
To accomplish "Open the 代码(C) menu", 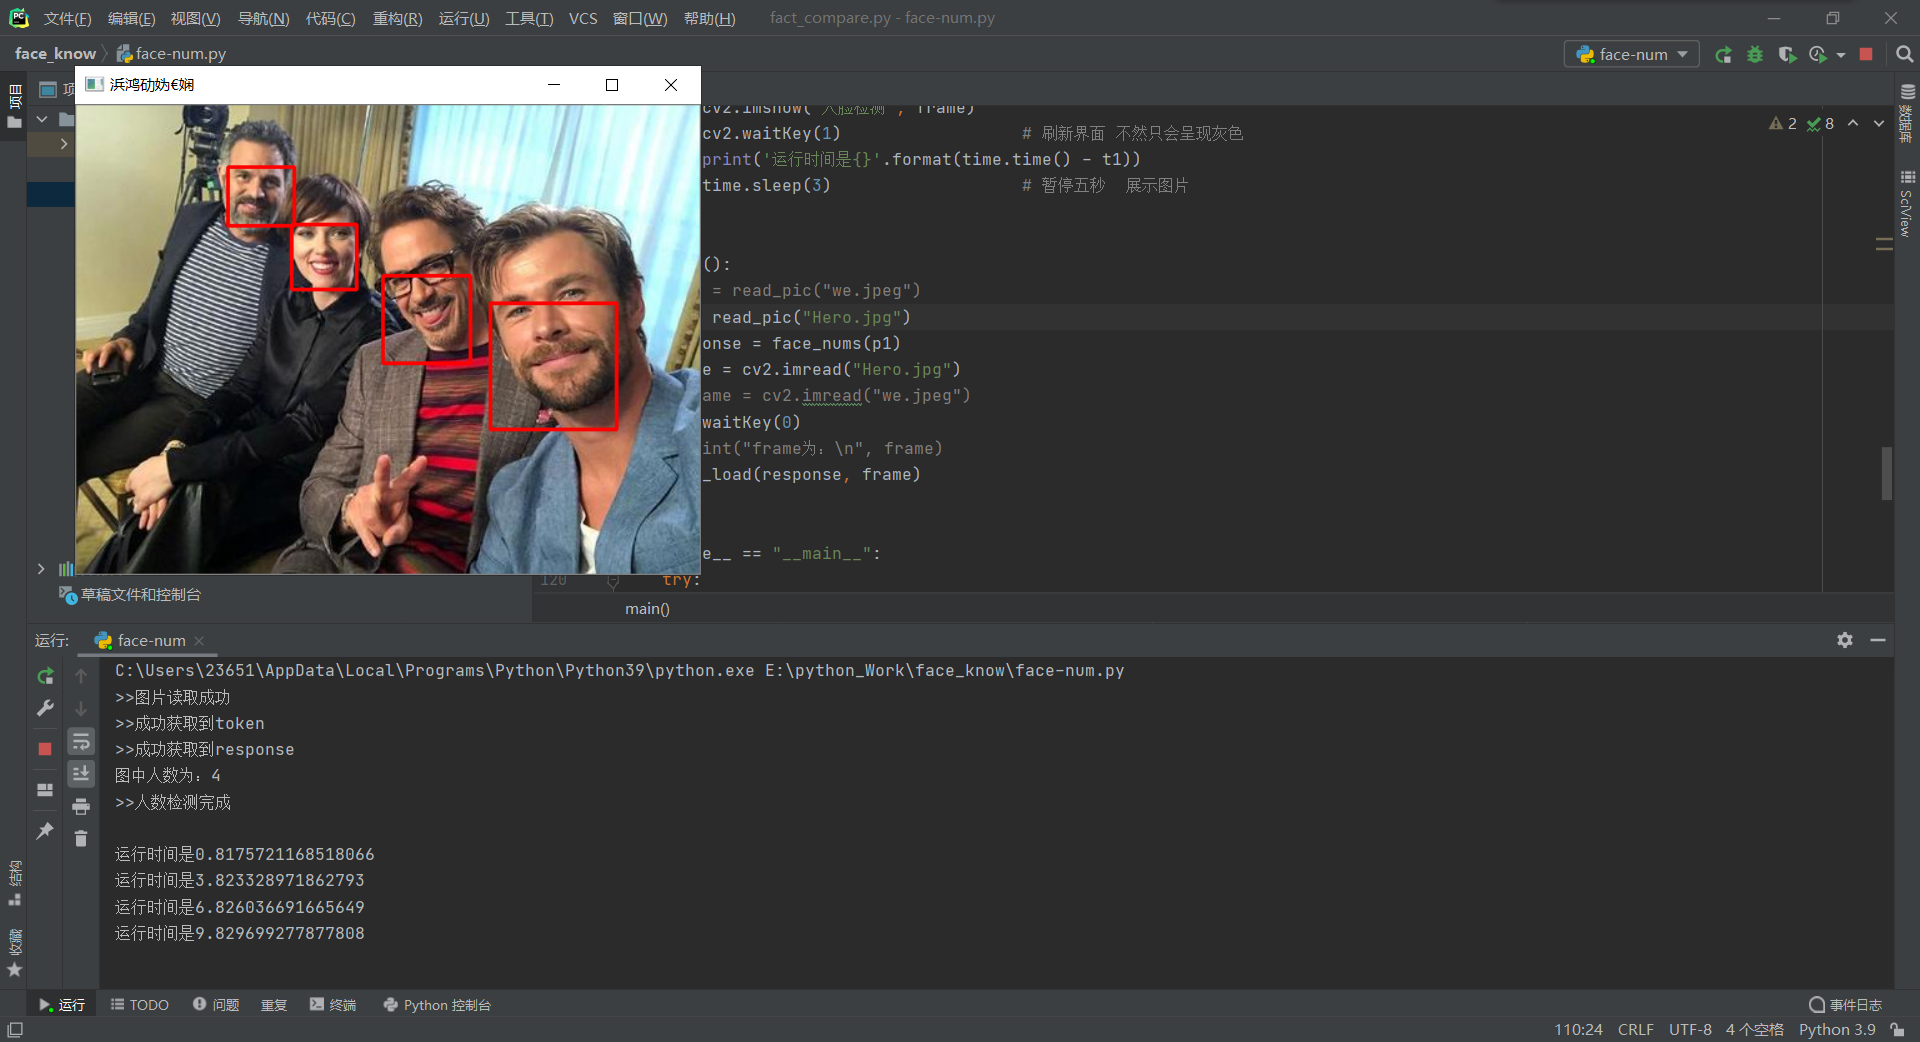I will (x=330, y=18).
